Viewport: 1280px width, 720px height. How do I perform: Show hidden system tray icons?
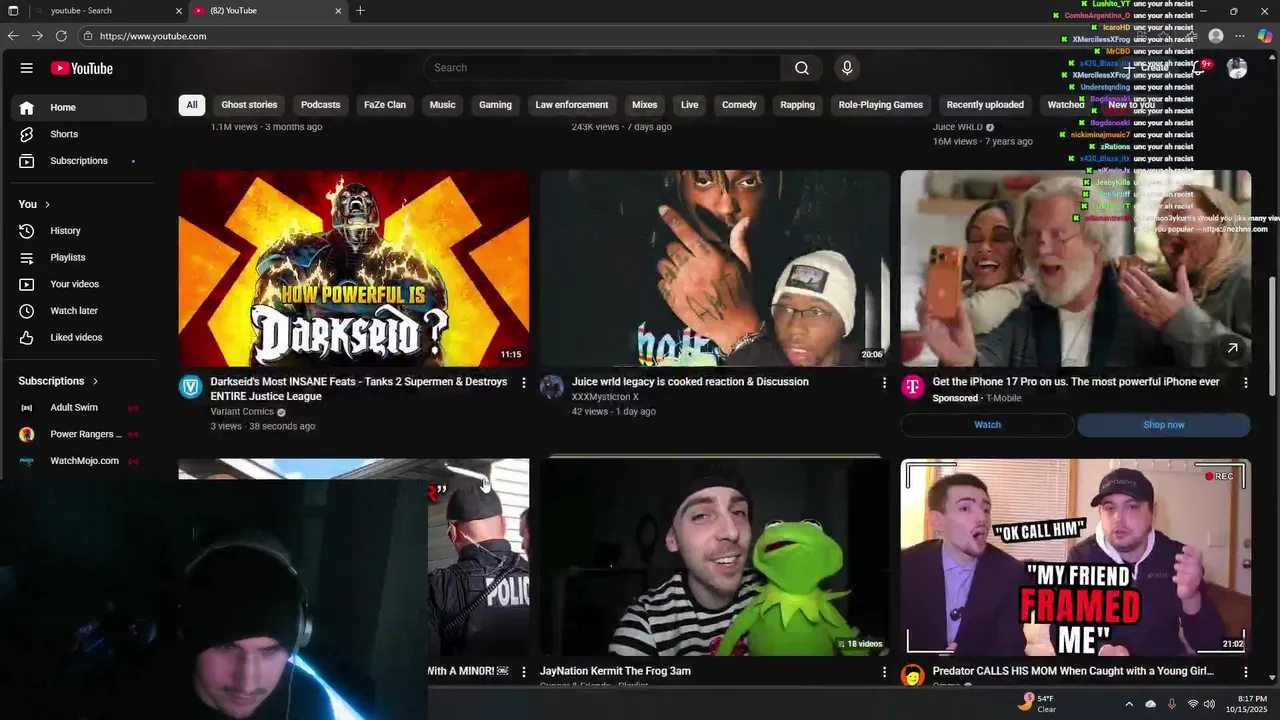click(x=1129, y=704)
